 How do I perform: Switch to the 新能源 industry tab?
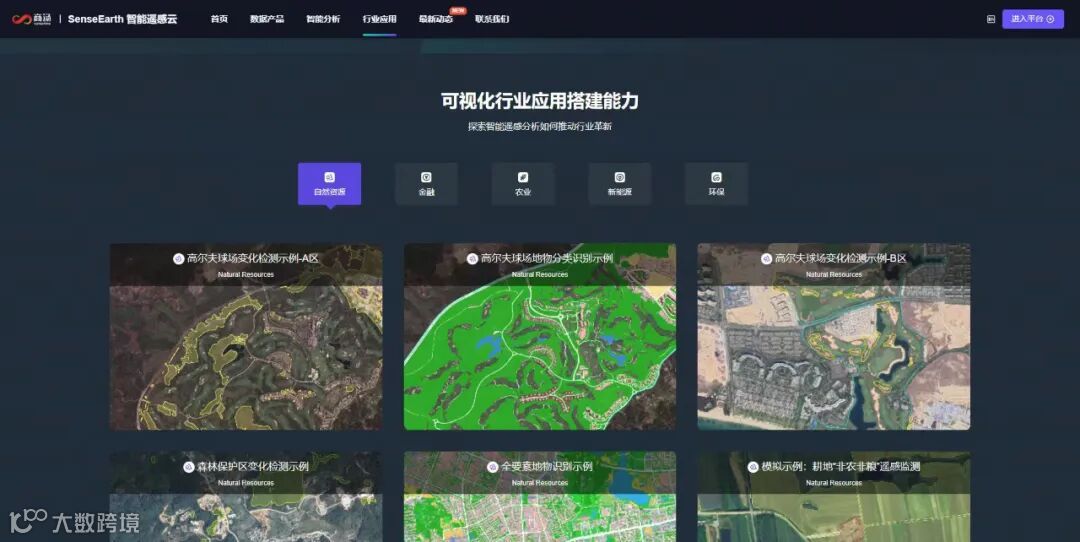point(619,184)
